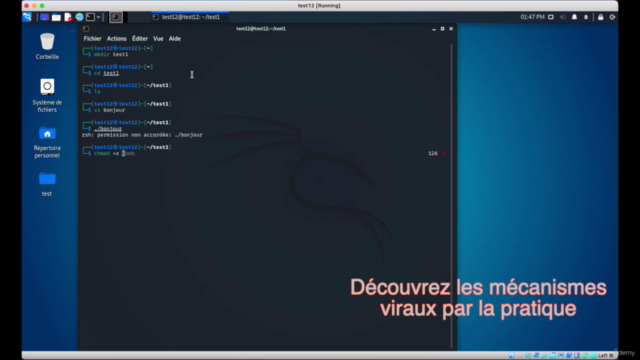Click the show desktop panel icon
Viewport: 640px width, 360px height.
click(x=44, y=17)
